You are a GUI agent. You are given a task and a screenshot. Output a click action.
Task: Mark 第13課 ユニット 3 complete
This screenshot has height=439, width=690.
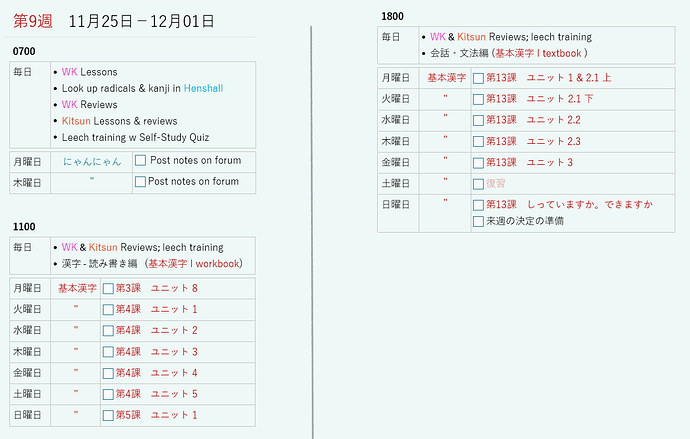coord(478,163)
